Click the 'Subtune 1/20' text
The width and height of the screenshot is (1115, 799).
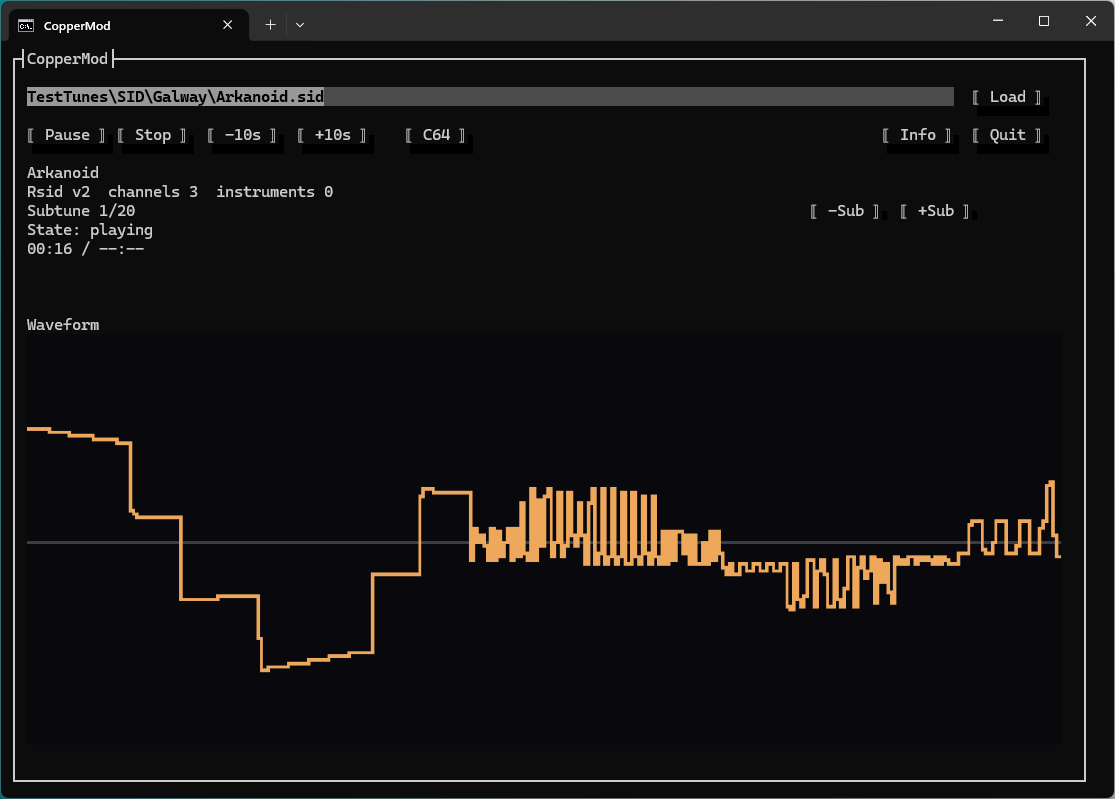pos(81,211)
